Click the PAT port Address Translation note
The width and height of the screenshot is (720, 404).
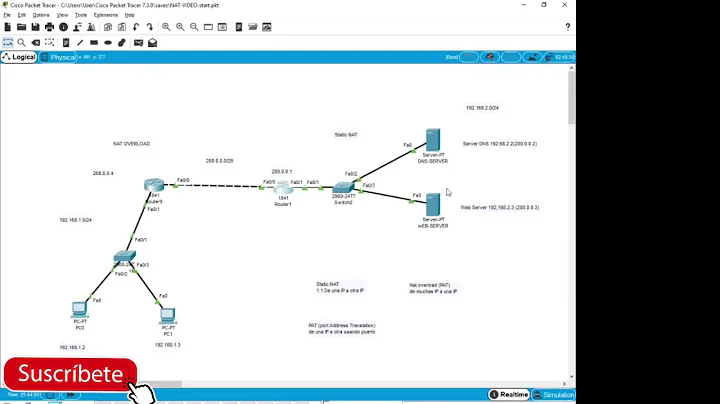pyautogui.click(x=342, y=329)
